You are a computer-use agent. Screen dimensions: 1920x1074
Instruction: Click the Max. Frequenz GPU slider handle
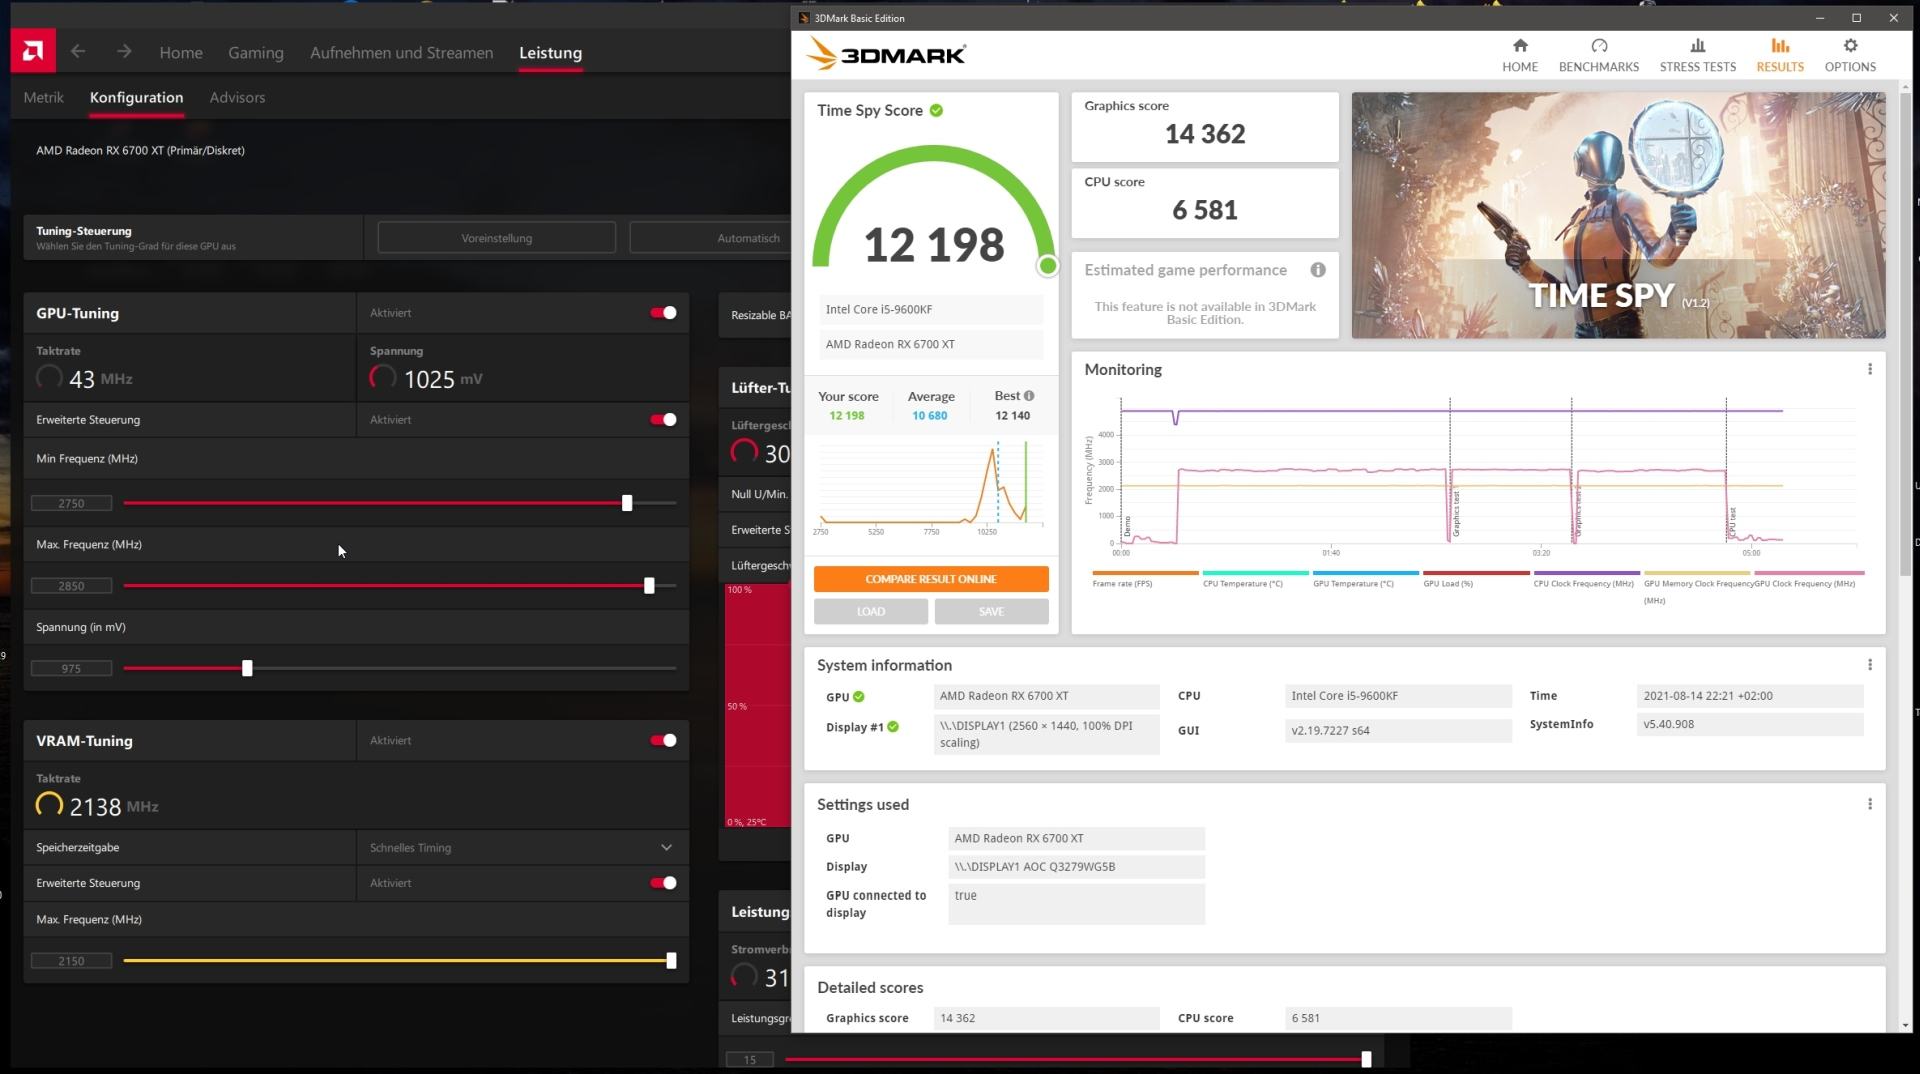click(x=649, y=586)
